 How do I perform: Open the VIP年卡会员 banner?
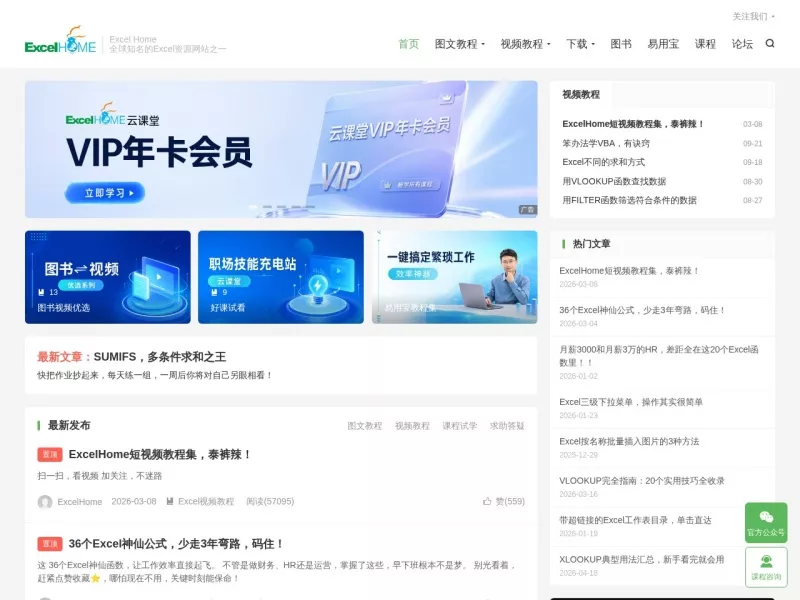point(281,149)
